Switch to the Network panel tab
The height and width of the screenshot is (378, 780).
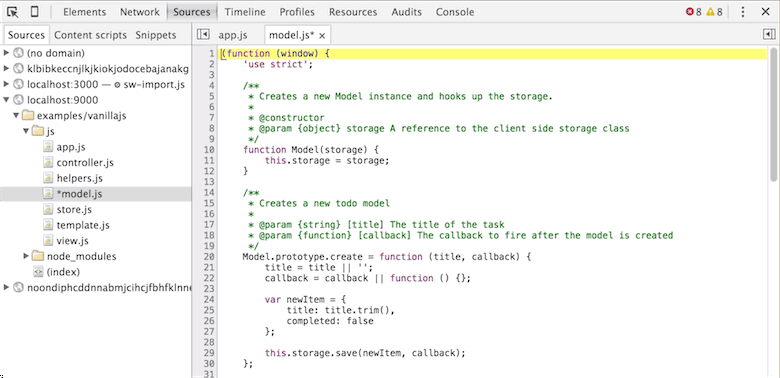(140, 12)
